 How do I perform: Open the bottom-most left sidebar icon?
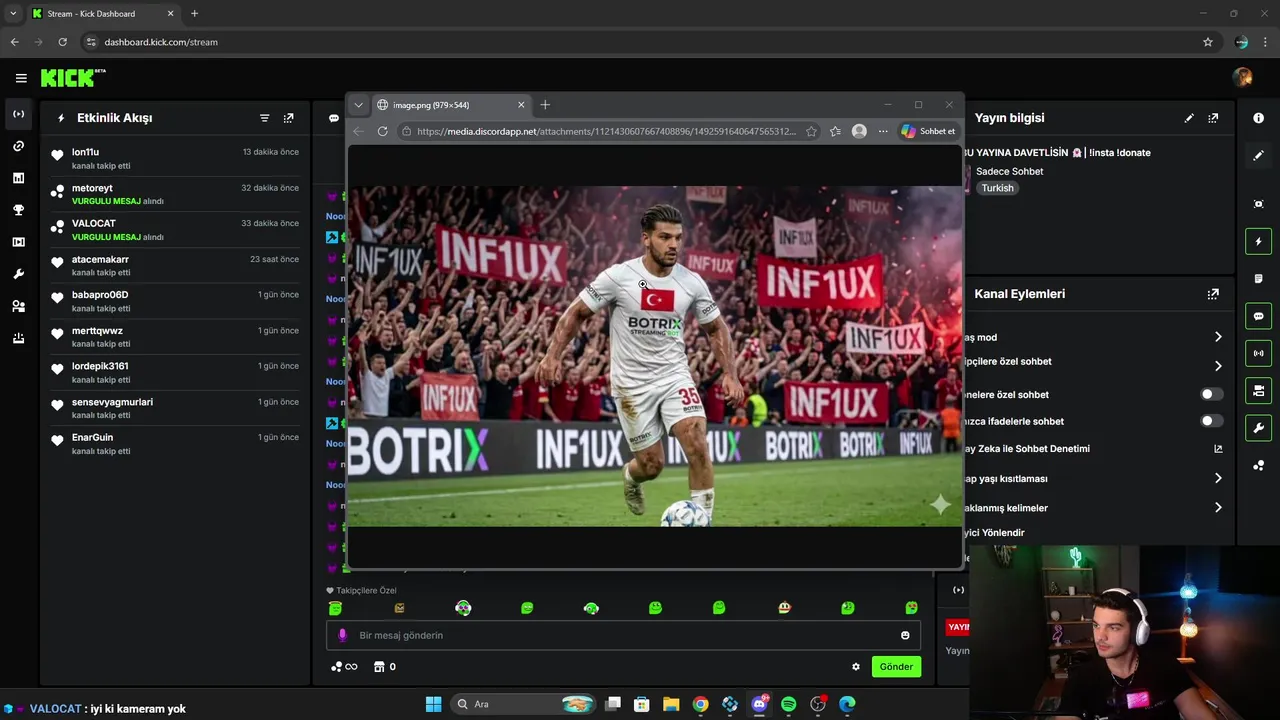18,338
